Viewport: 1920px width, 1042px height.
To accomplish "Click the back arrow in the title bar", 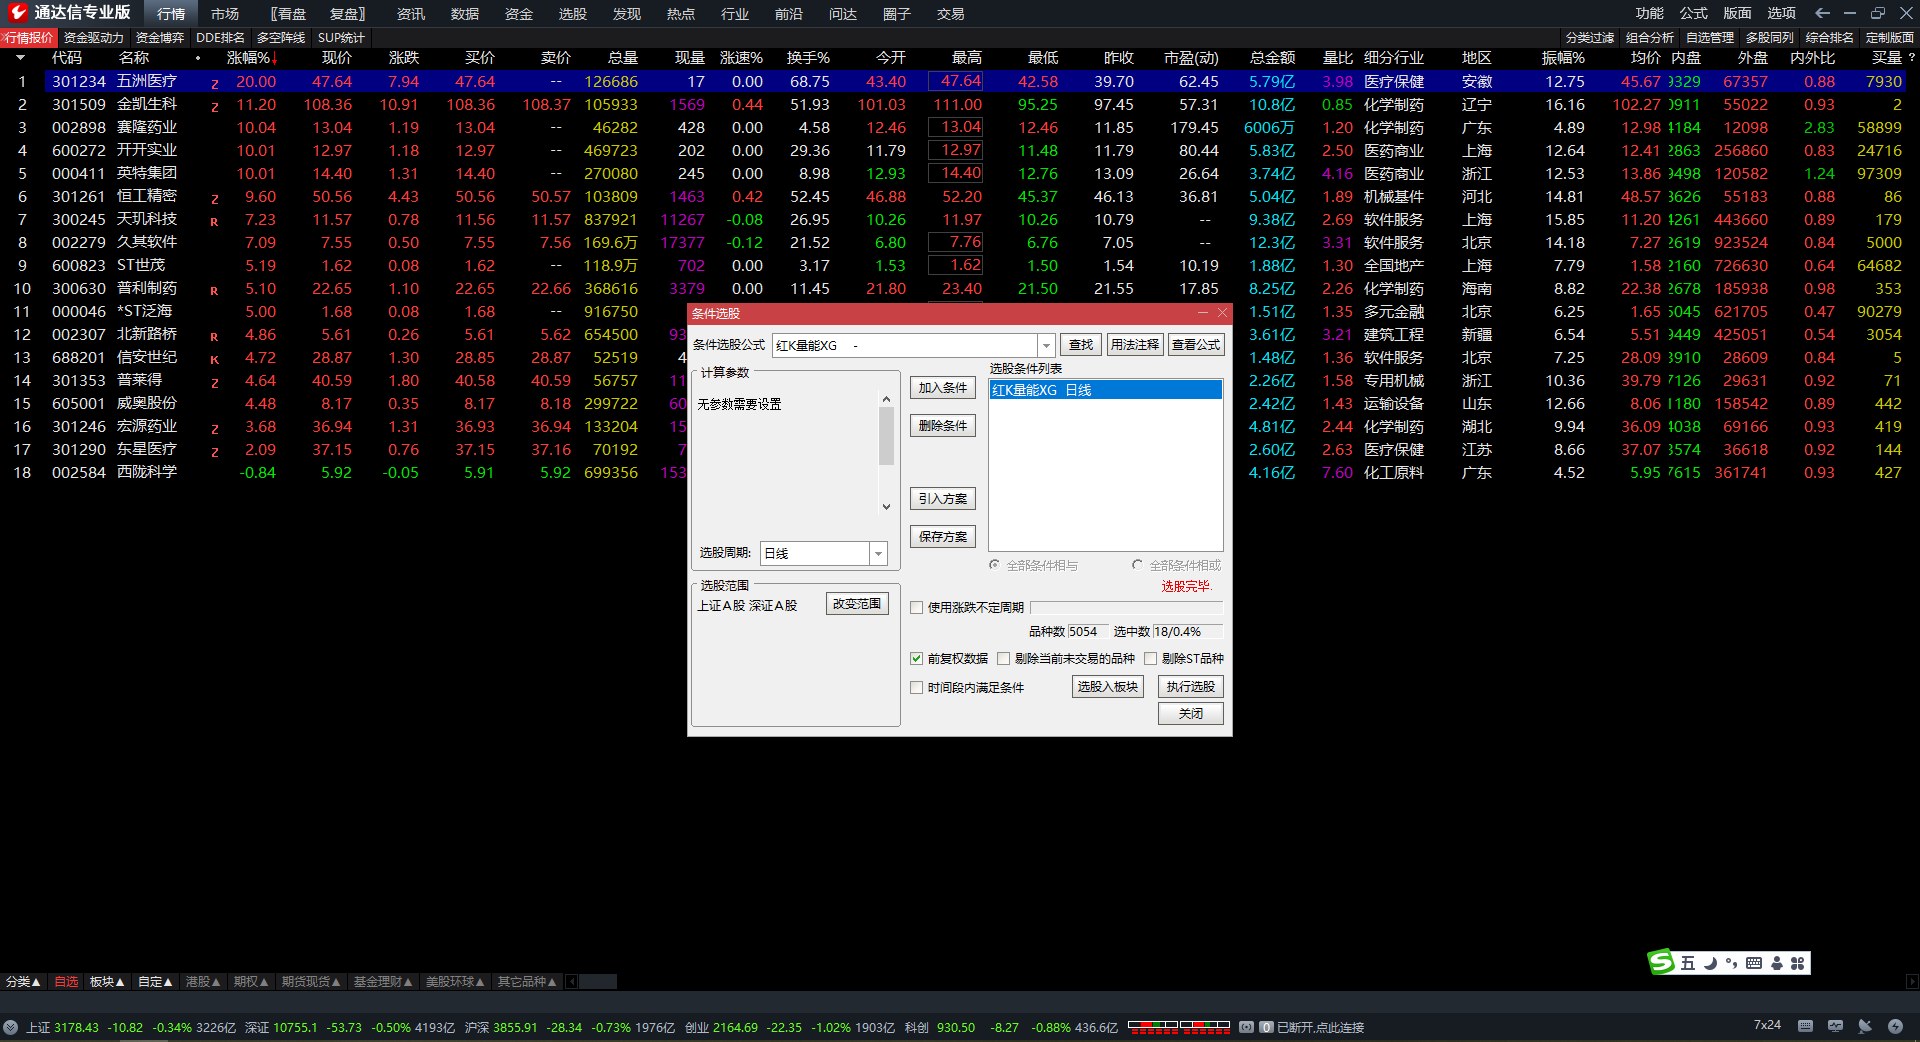I will pos(1822,13).
